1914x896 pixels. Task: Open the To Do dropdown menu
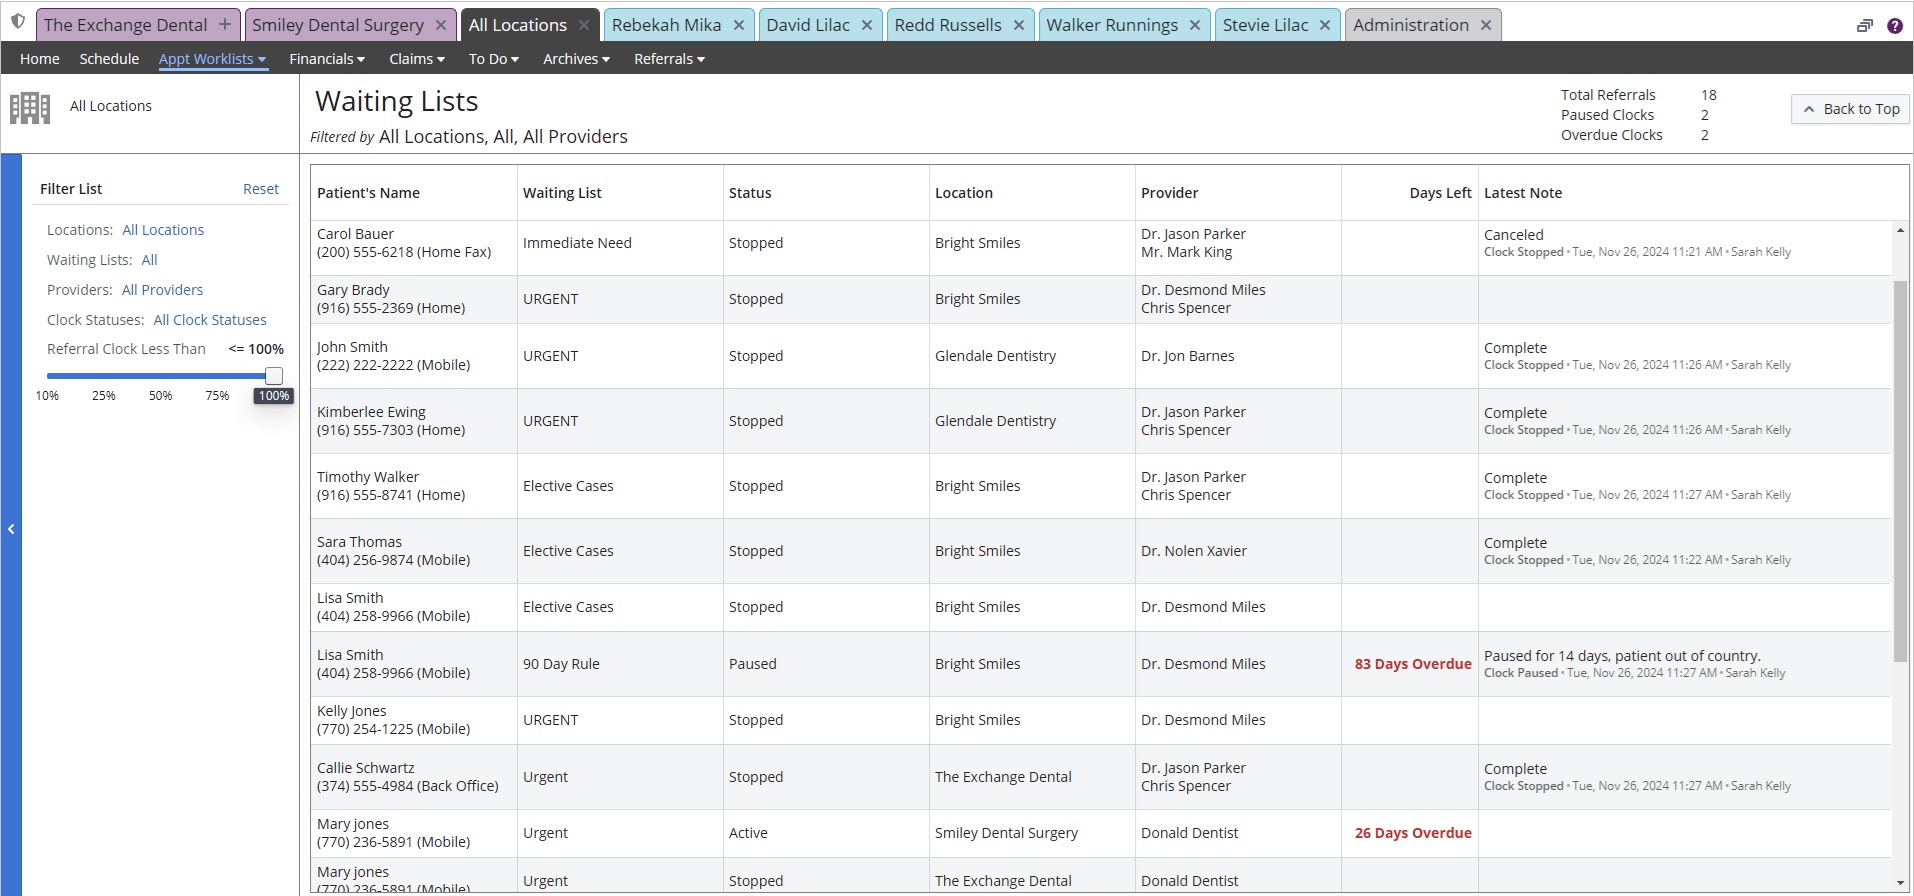click(x=494, y=59)
